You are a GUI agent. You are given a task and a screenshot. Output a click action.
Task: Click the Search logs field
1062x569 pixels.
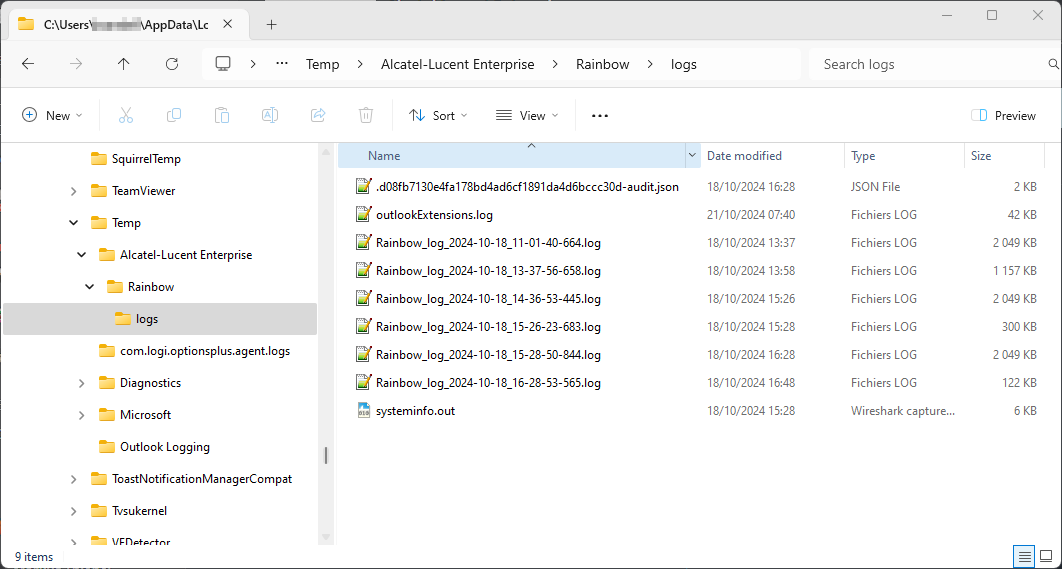tap(930, 64)
